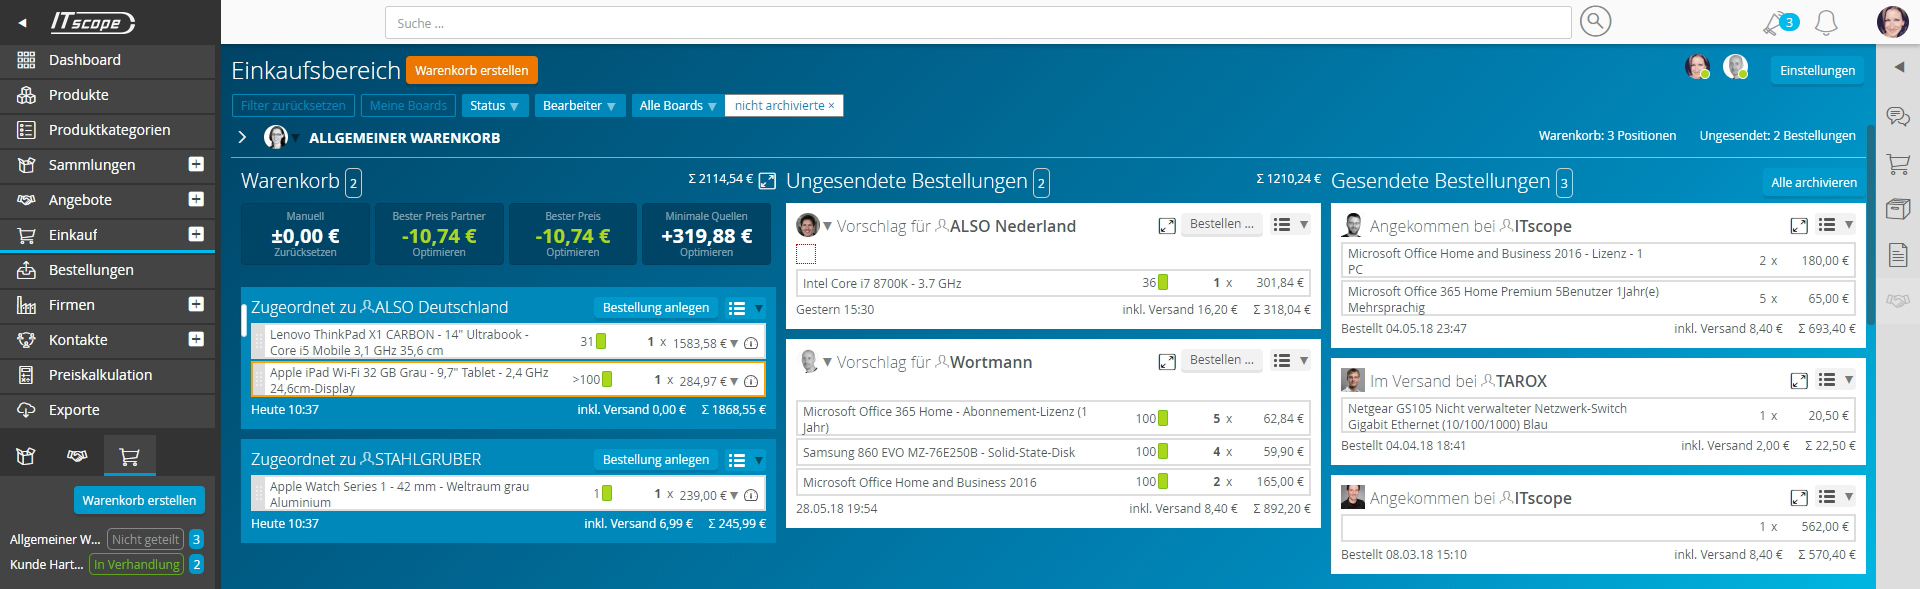Click into the Suche search field
This screenshot has width=1920, height=589.
pyautogui.click(x=976, y=23)
